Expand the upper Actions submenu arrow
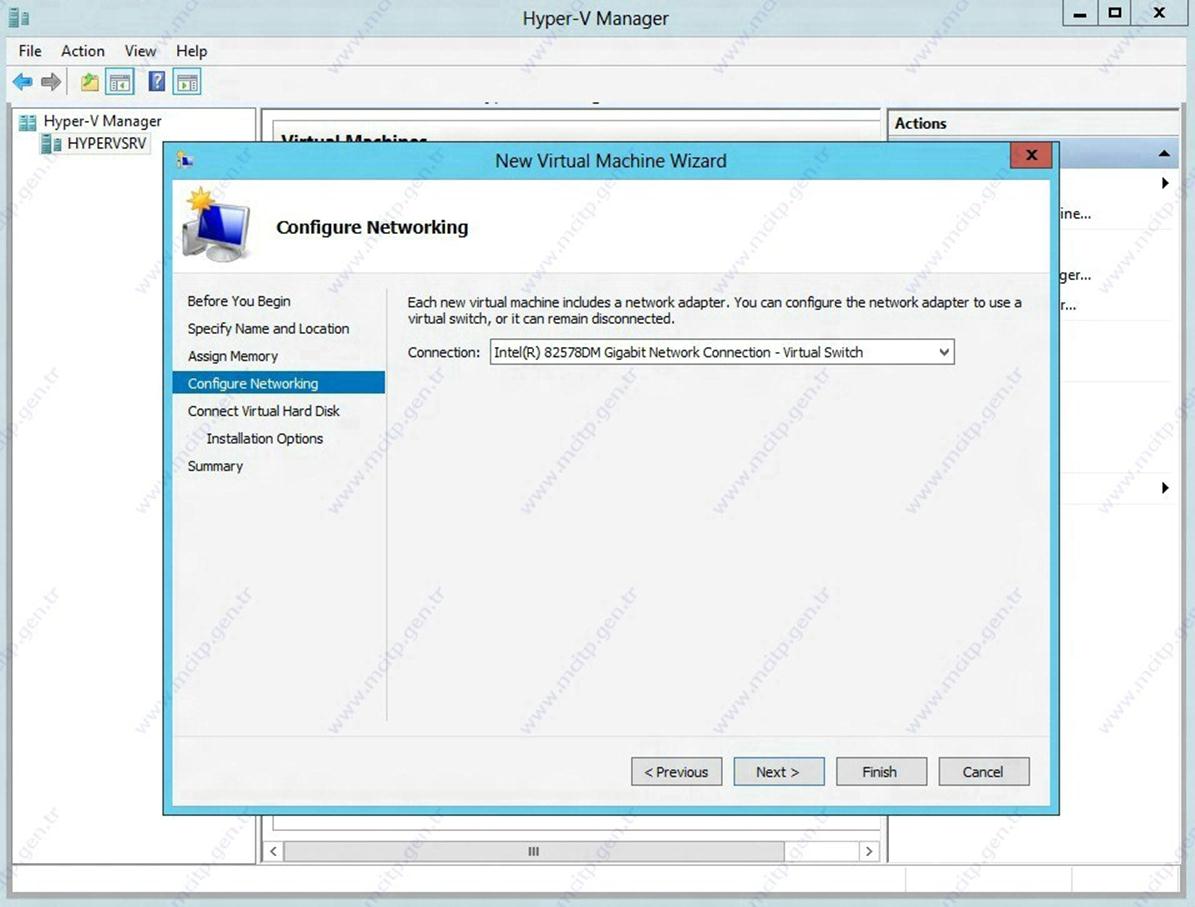The image size is (1195, 907). click(1165, 183)
